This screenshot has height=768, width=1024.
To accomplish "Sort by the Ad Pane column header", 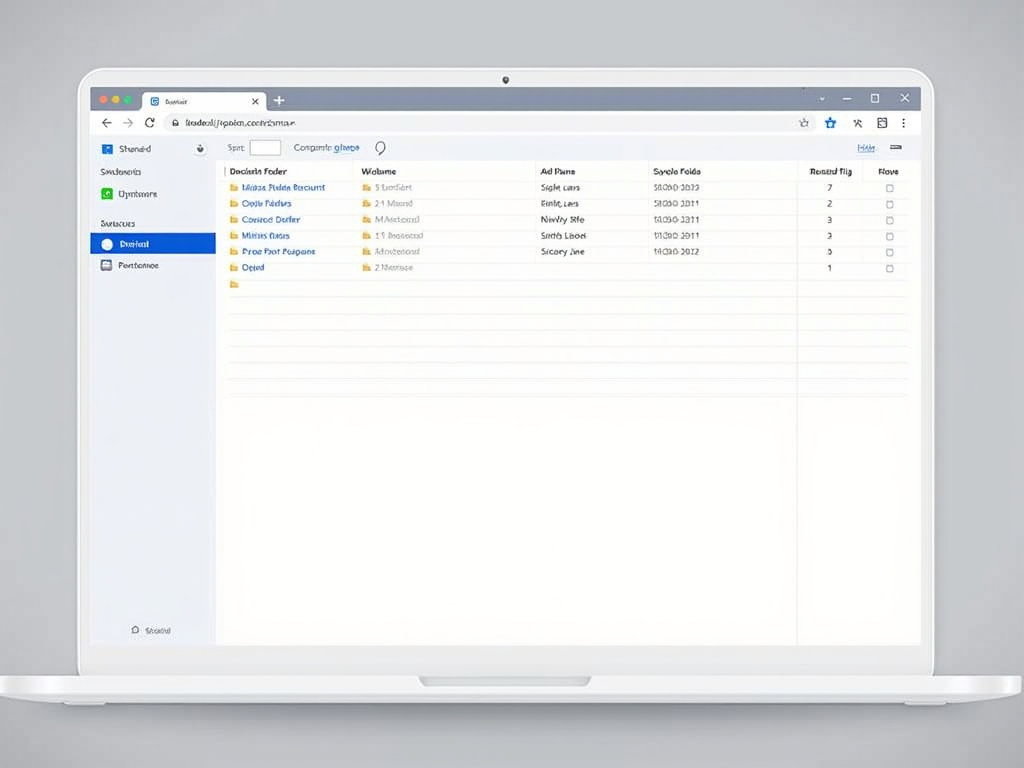I will pos(558,171).
